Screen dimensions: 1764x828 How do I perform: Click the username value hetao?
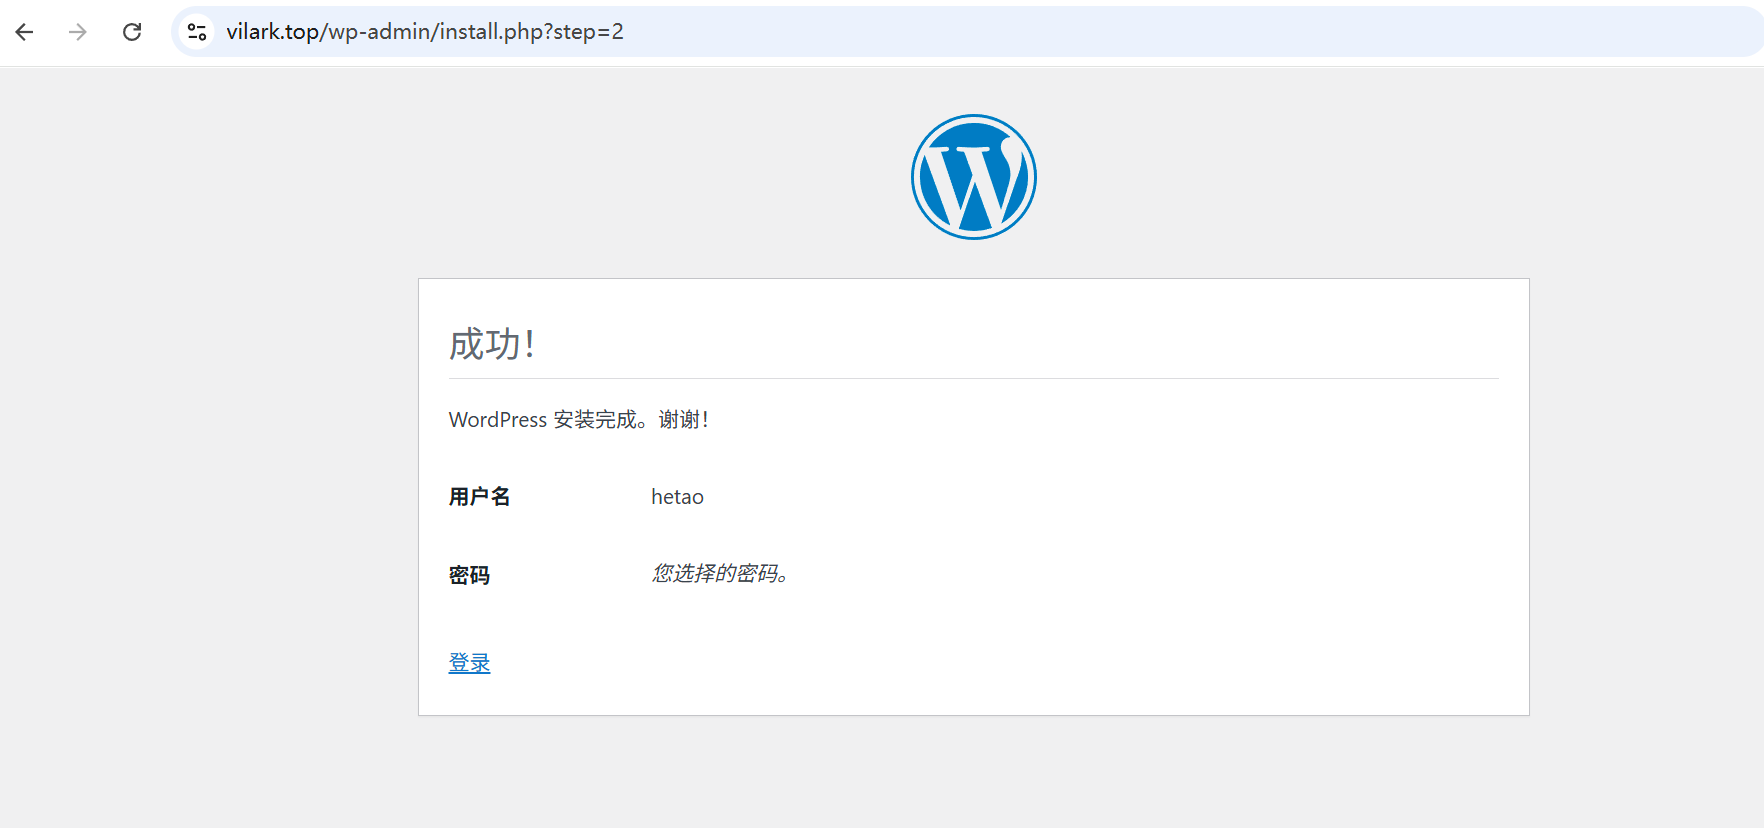(x=677, y=497)
